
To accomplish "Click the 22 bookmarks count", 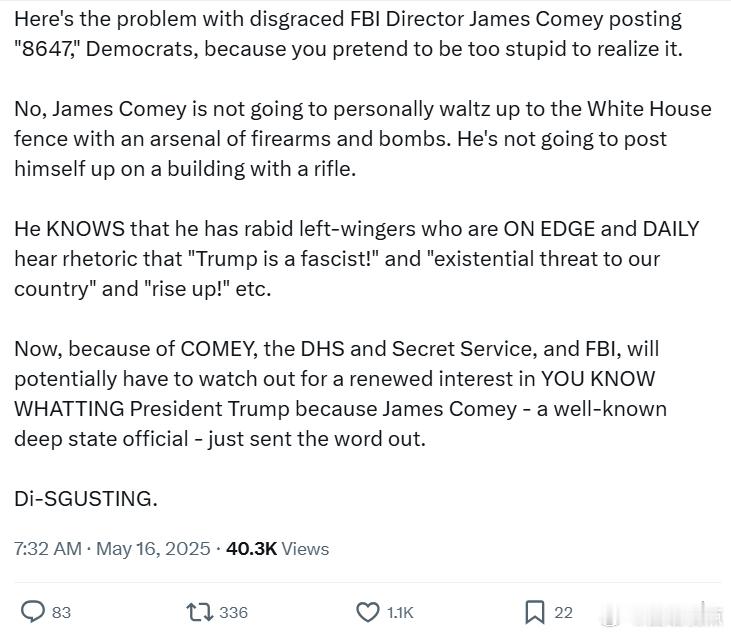I will coord(563,613).
